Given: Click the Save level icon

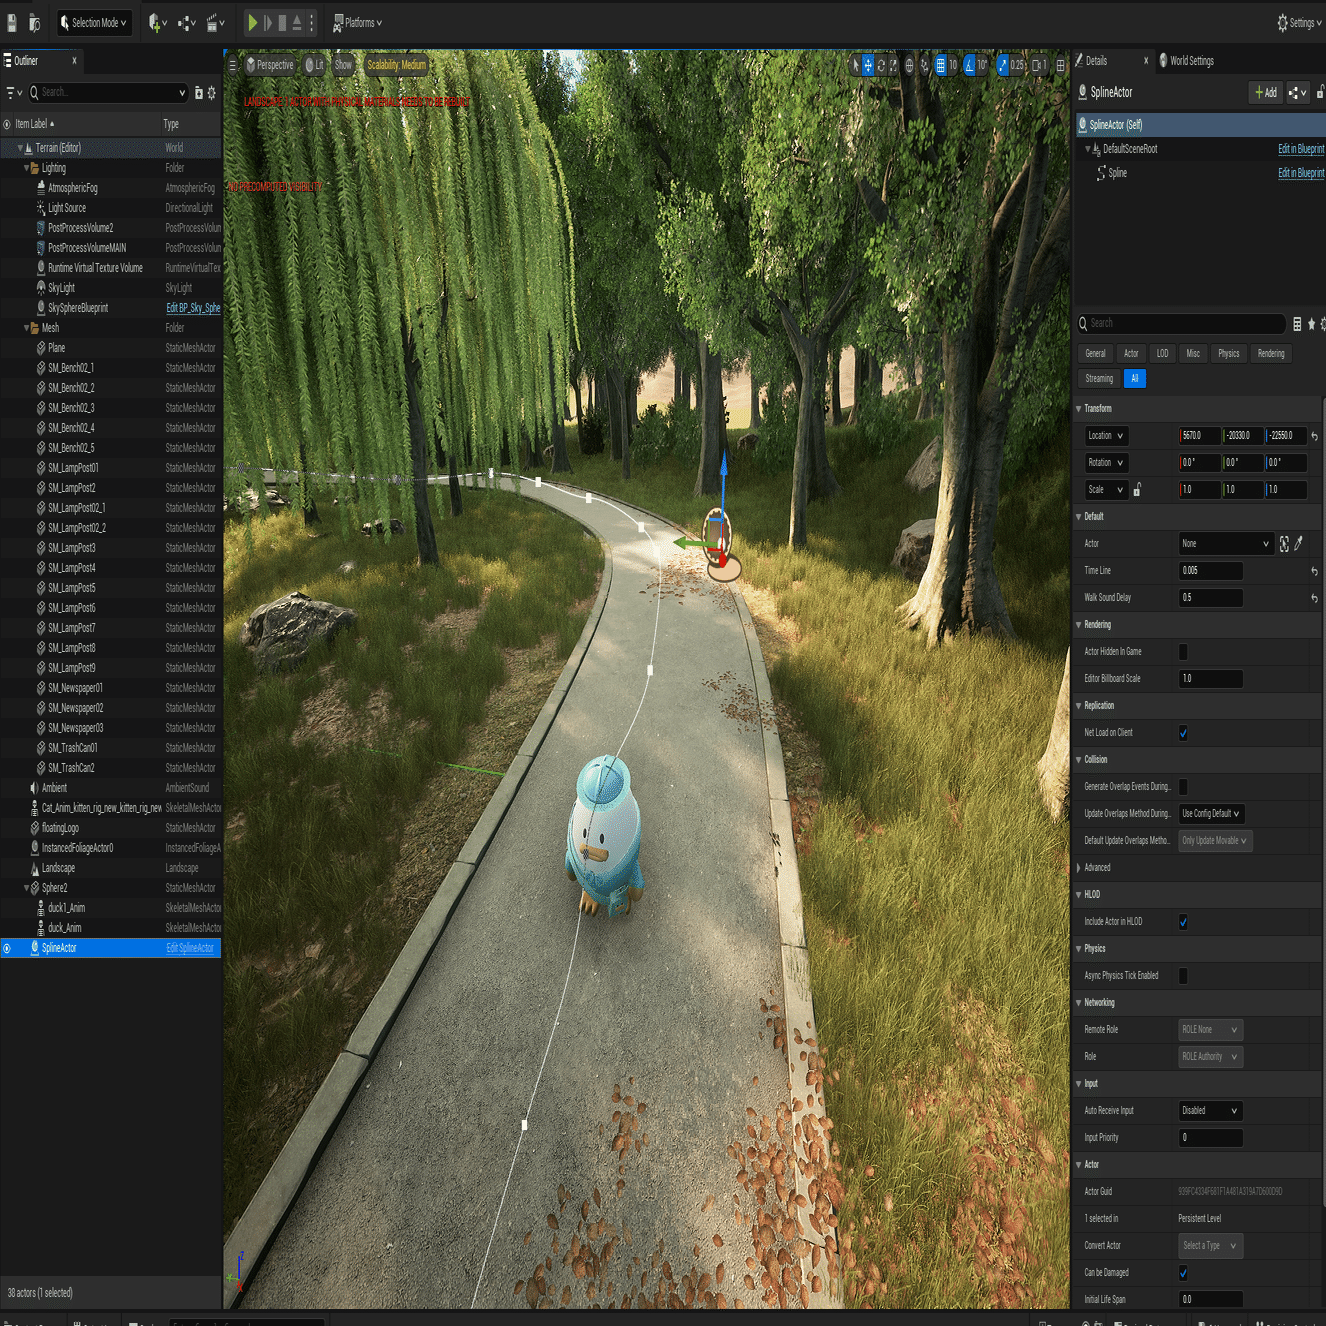Looking at the screenshot, I should [x=12, y=22].
